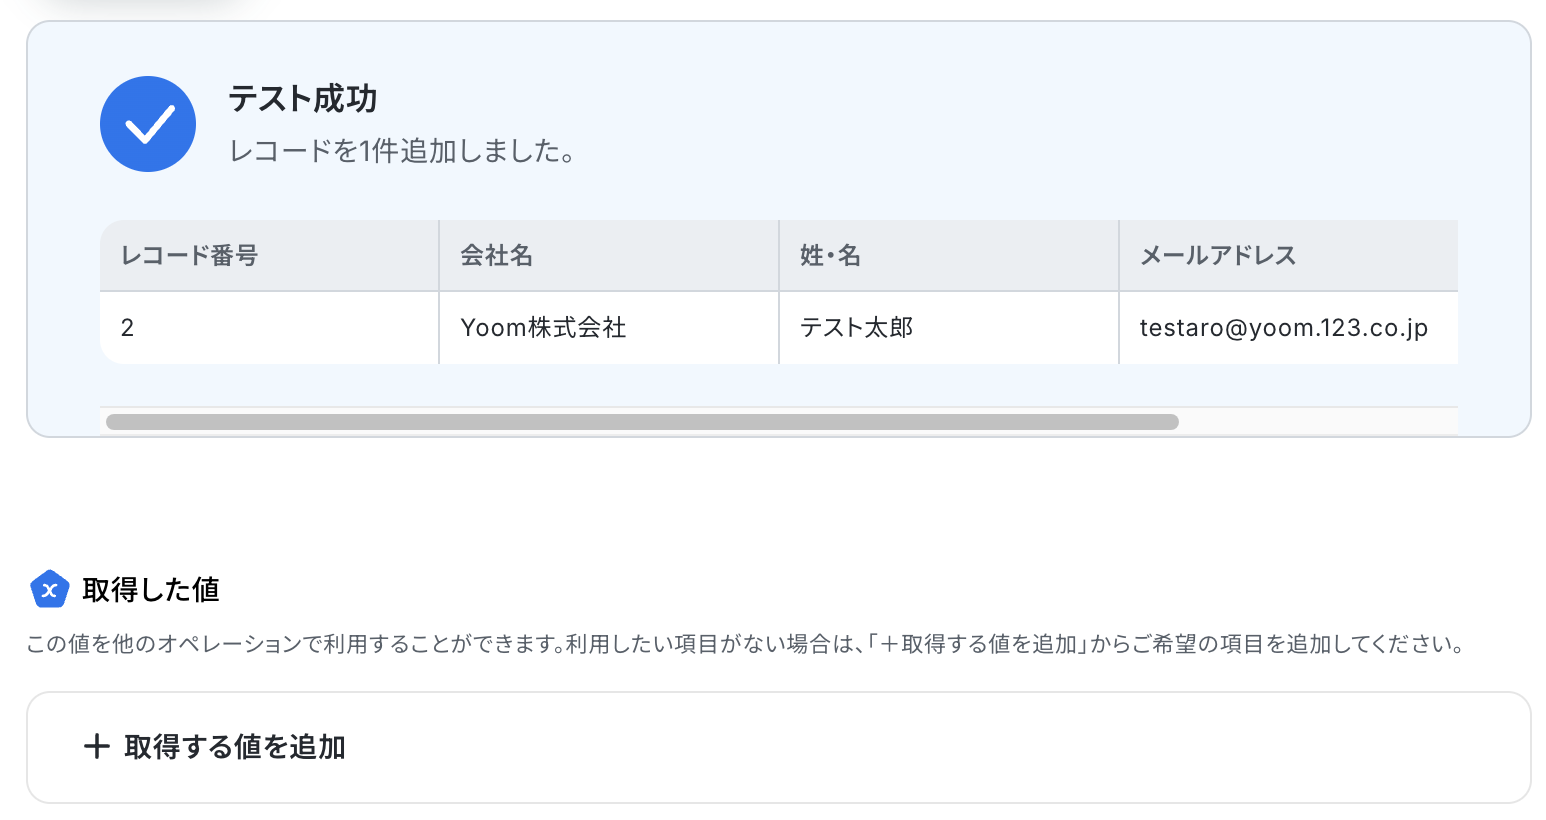Image resolution: width=1546 pixels, height=820 pixels.
Task: Select the テスト太郎 cell
Action: [949, 328]
